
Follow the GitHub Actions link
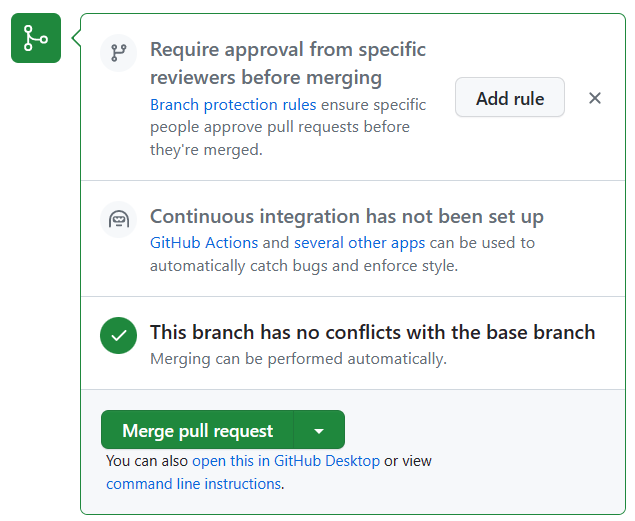(x=204, y=243)
